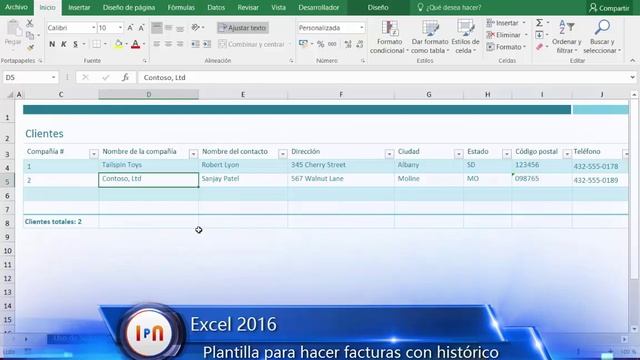The height and width of the screenshot is (360, 640).
Task: Open filter for Nombre del contacto
Action: pyautogui.click(x=282, y=154)
